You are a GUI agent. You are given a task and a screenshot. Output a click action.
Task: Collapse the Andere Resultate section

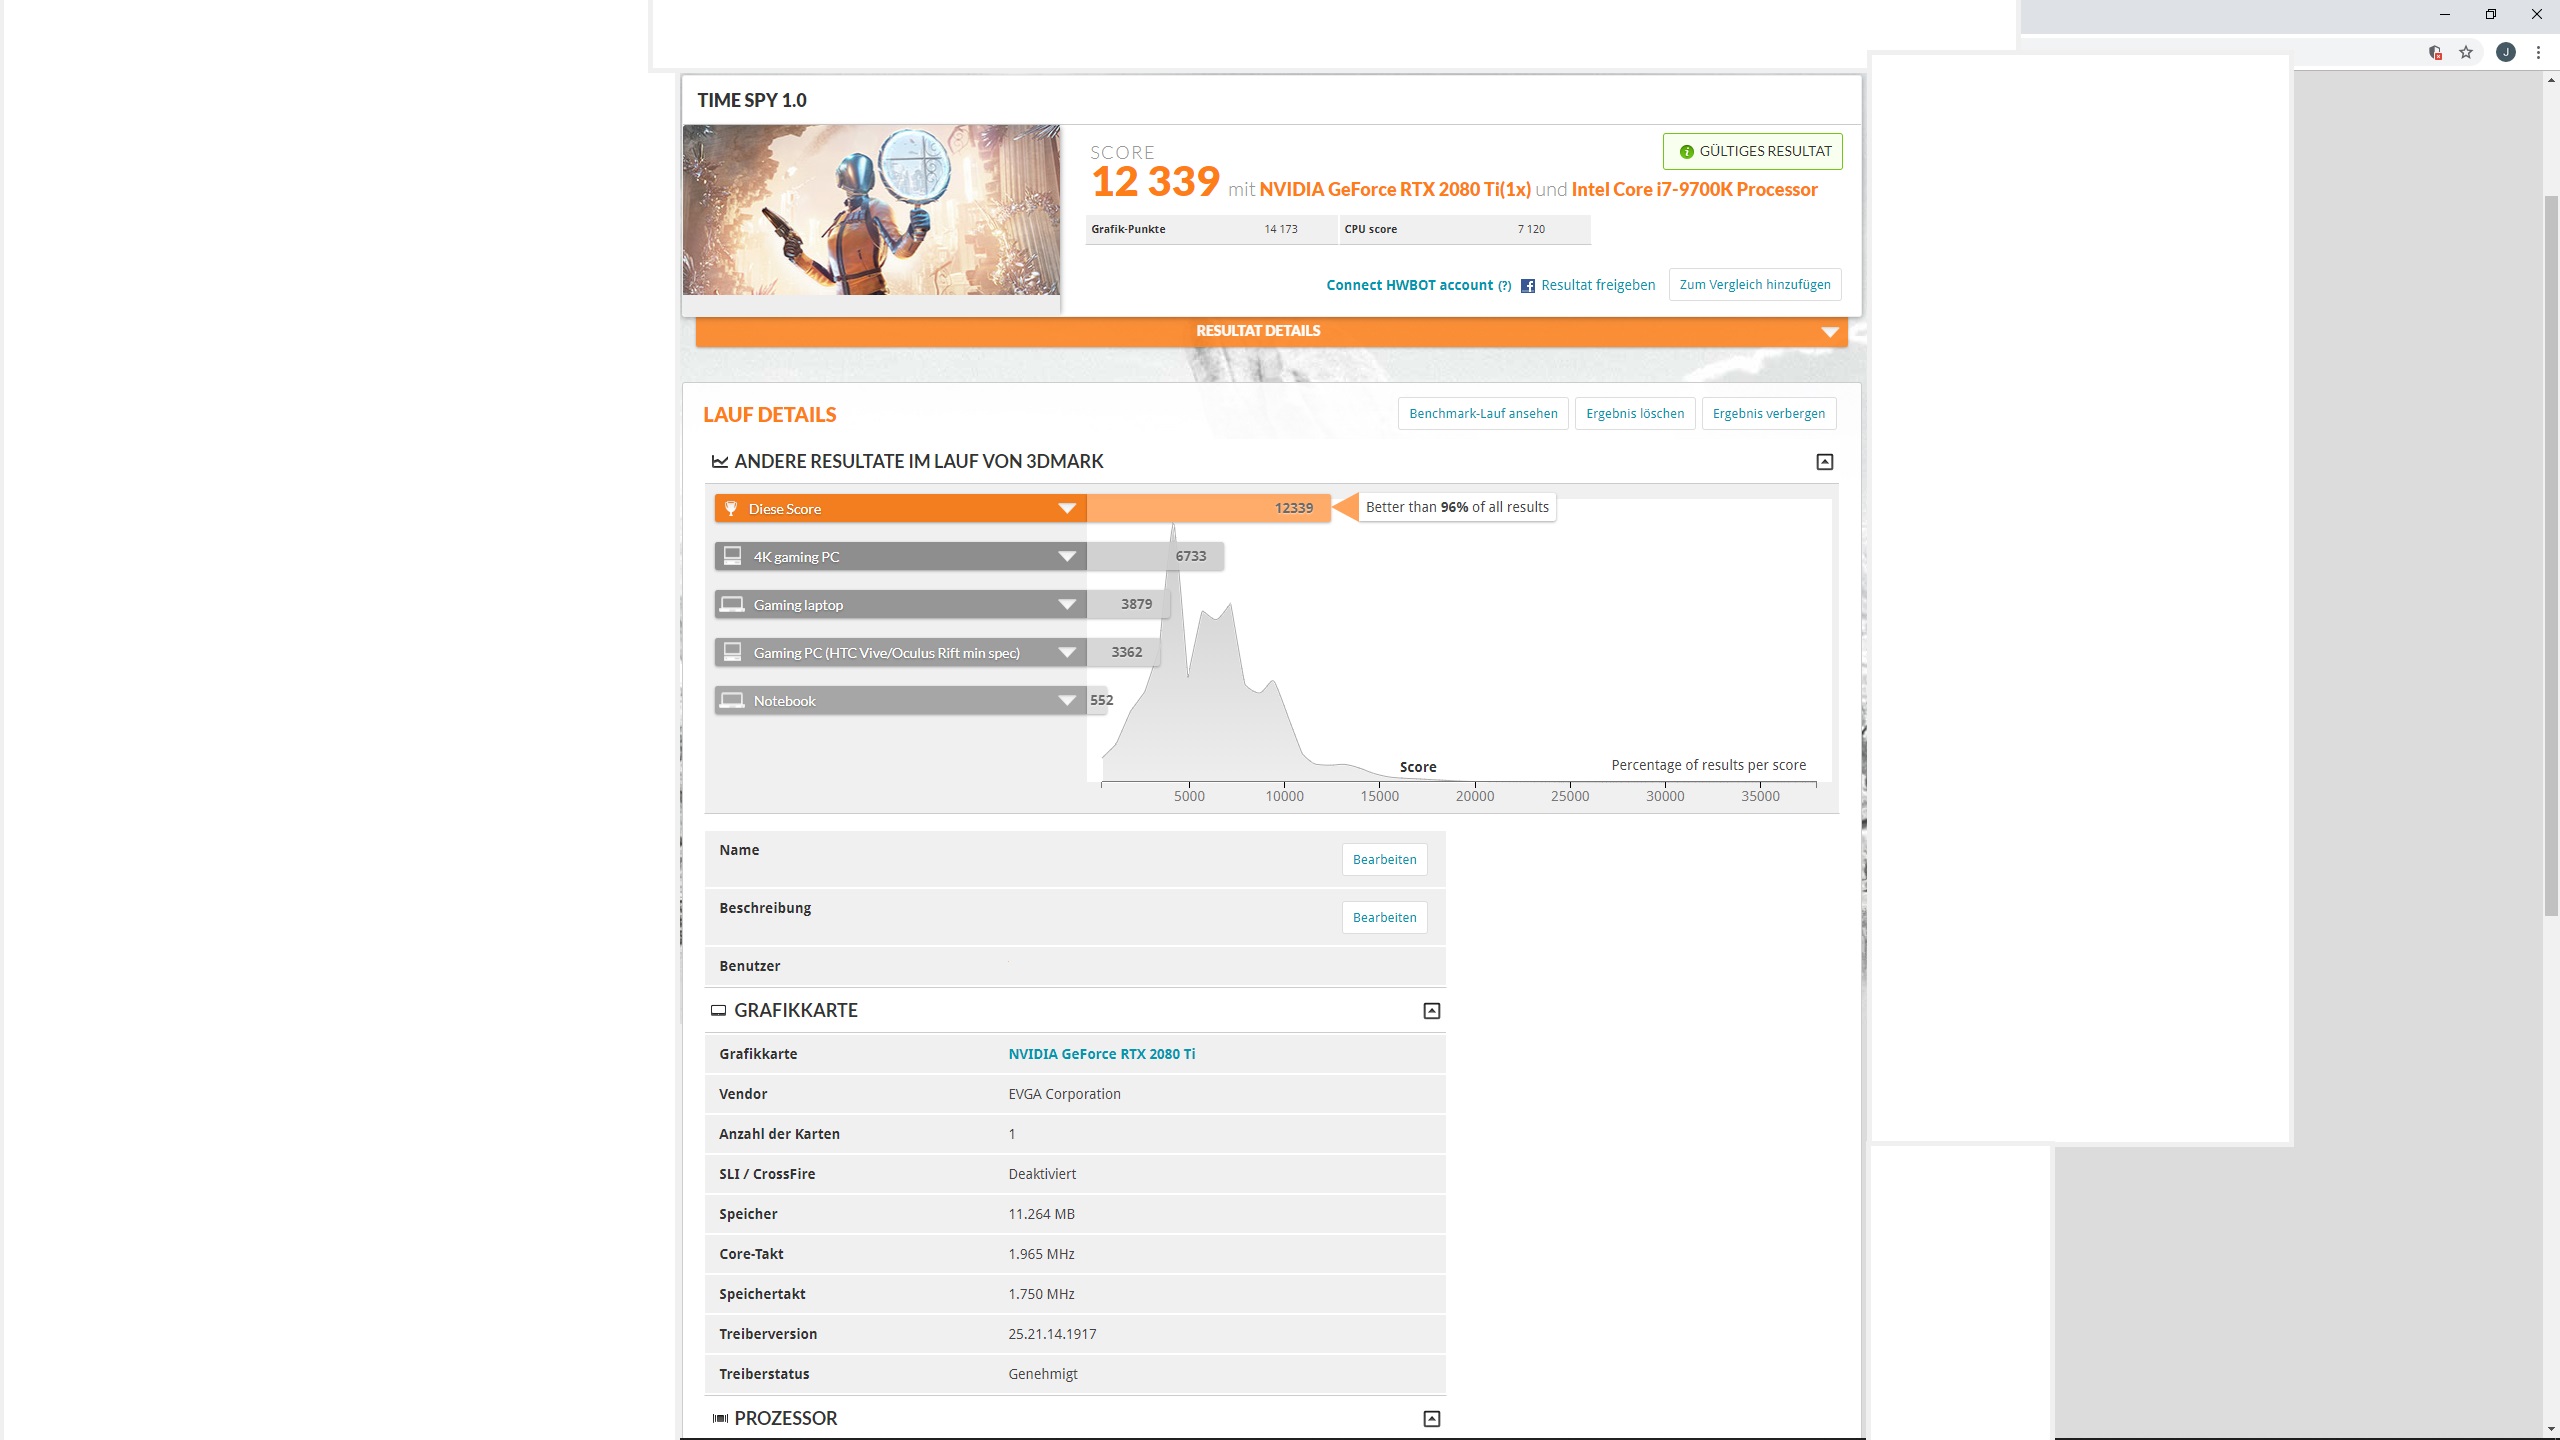1824,462
